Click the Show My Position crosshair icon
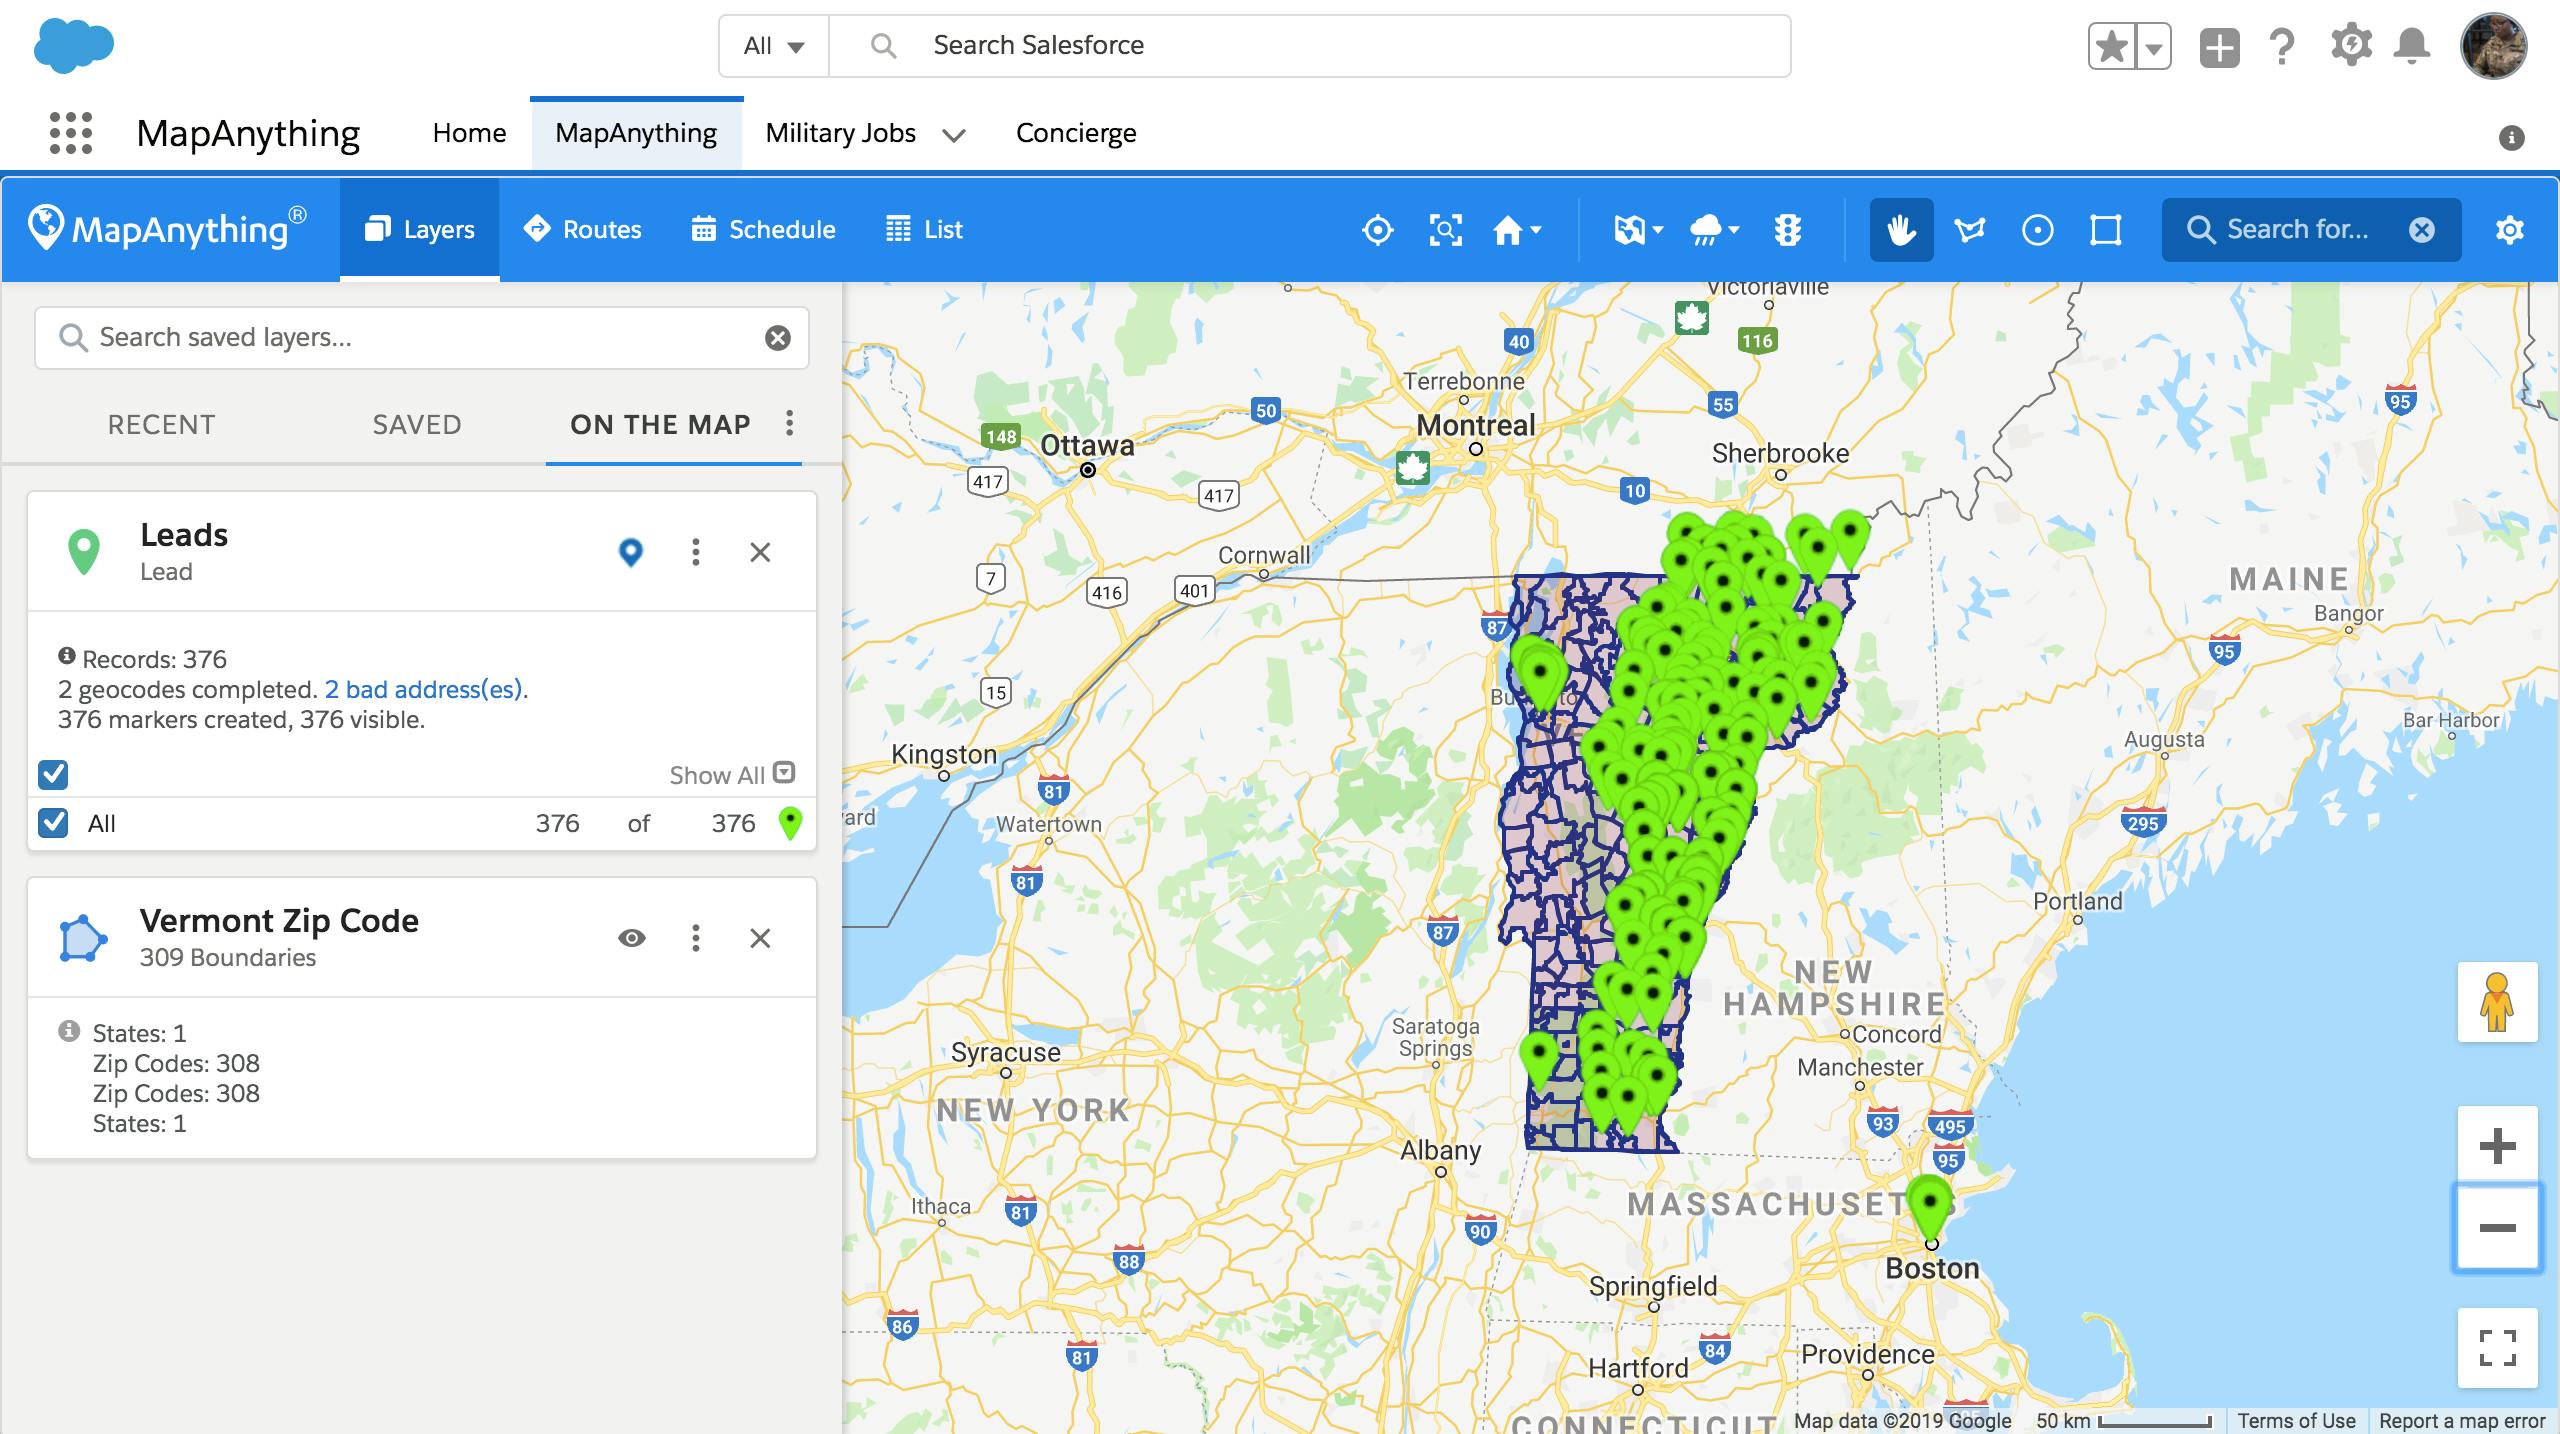The width and height of the screenshot is (2560, 1434). [1378, 230]
